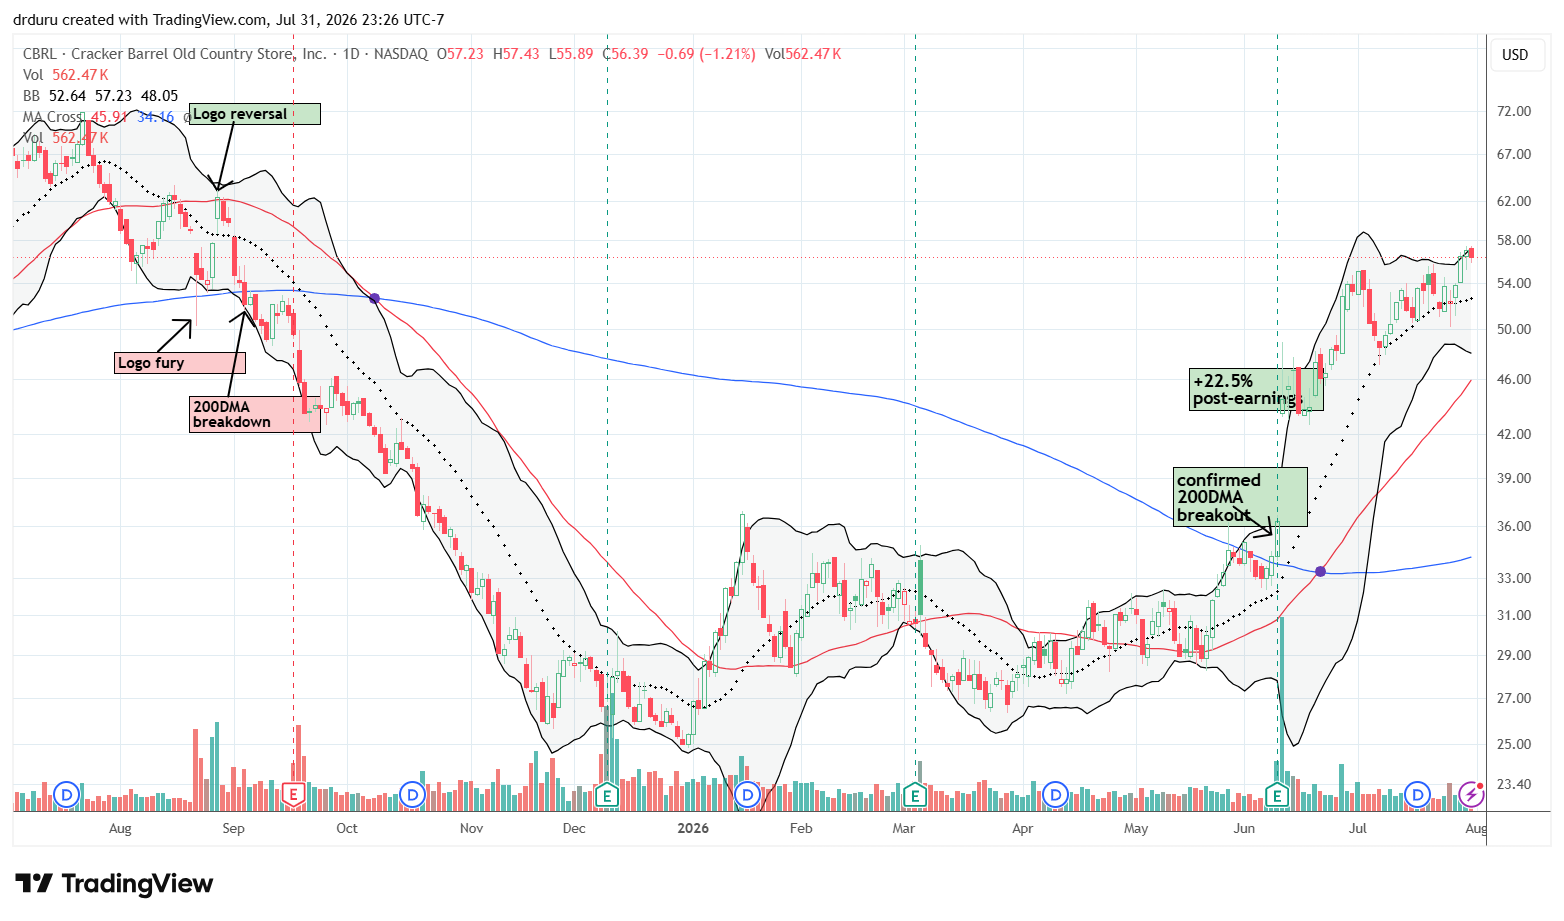1564x921 pixels.
Task: Click the close price C56.39 value
Action: pyautogui.click(x=626, y=54)
